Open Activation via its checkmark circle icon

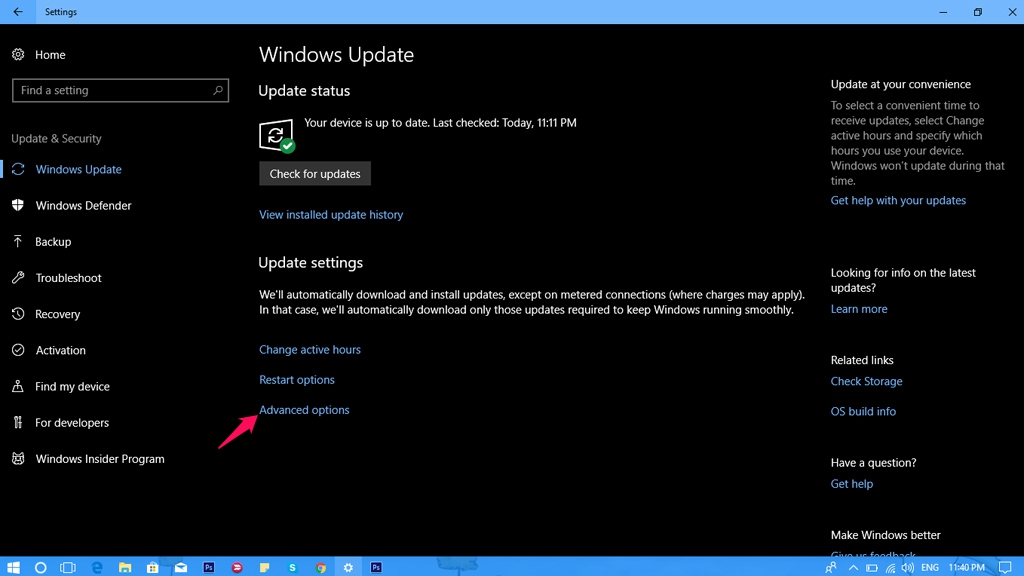(18, 350)
